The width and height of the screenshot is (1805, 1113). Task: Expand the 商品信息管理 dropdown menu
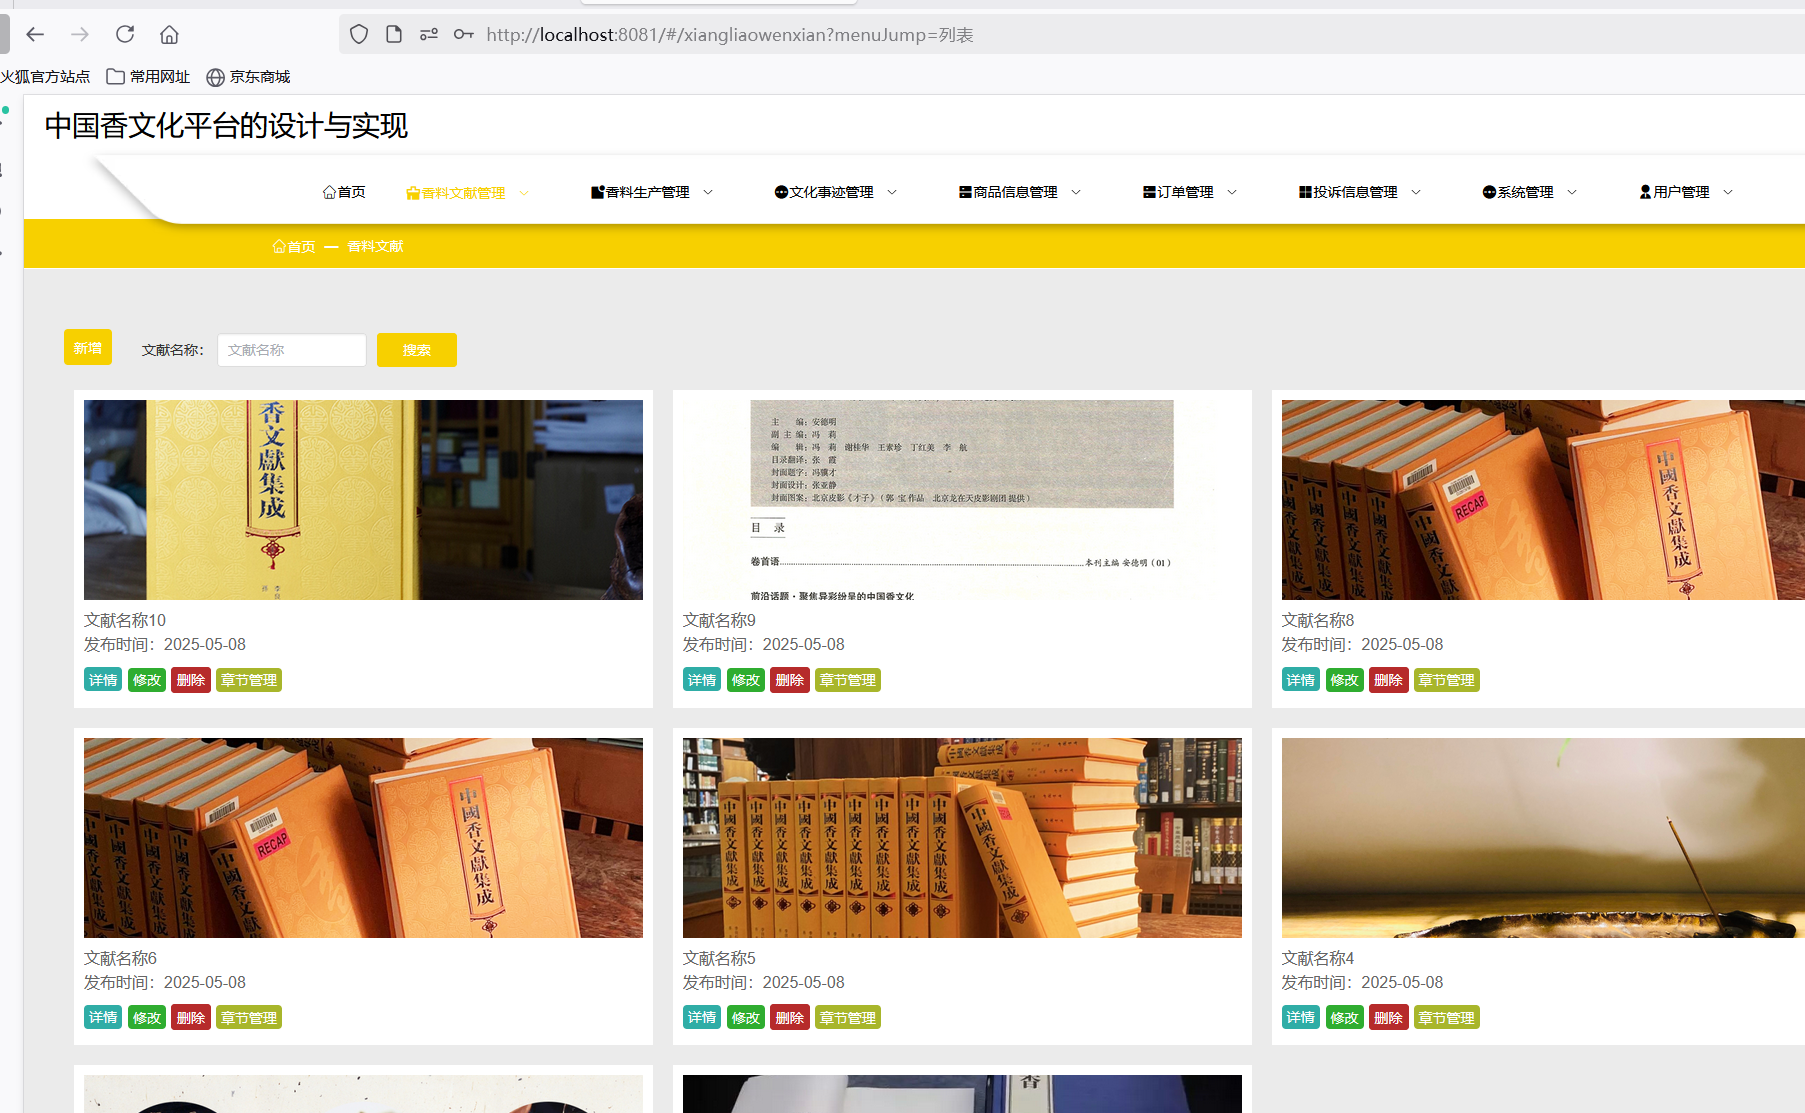(x=1019, y=192)
